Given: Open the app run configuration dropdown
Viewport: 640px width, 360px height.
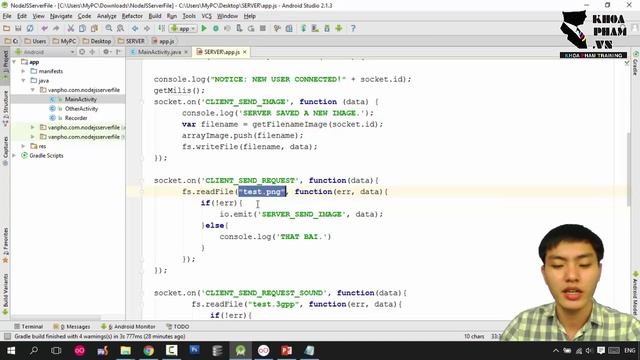Looking at the screenshot, I should (x=183, y=29).
